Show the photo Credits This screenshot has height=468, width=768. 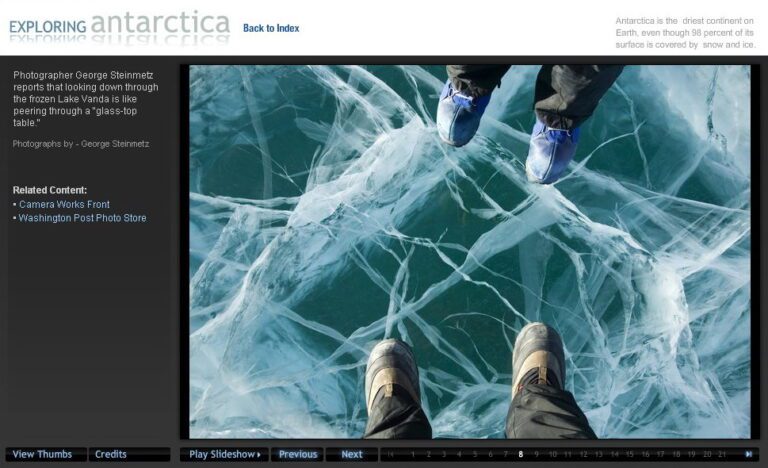(x=110, y=454)
